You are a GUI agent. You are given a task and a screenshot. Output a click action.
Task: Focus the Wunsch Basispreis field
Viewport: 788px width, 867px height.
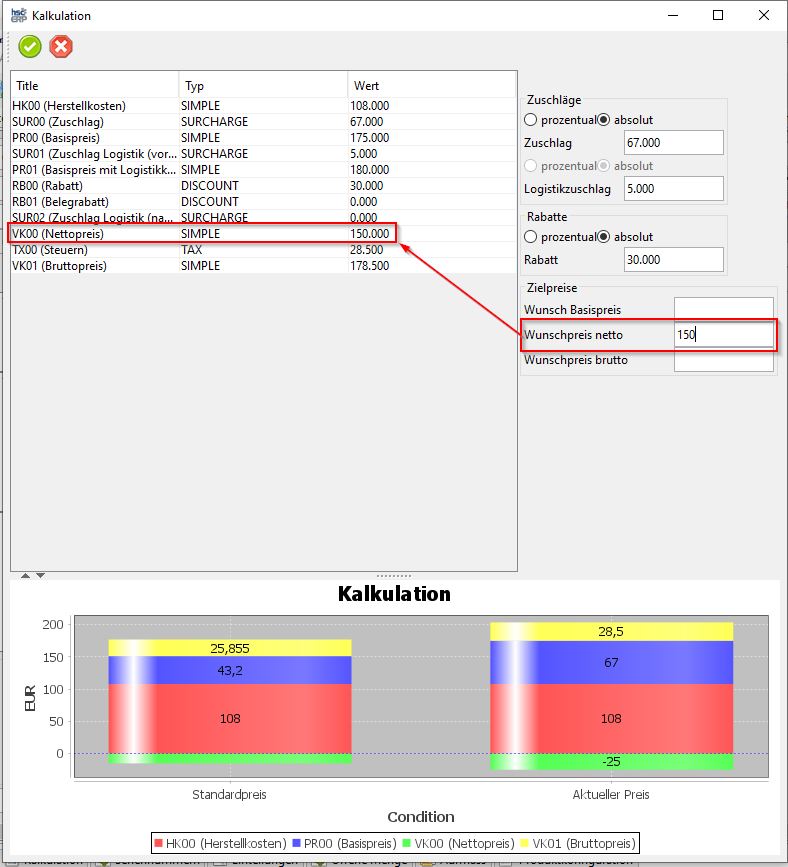click(x=723, y=309)
